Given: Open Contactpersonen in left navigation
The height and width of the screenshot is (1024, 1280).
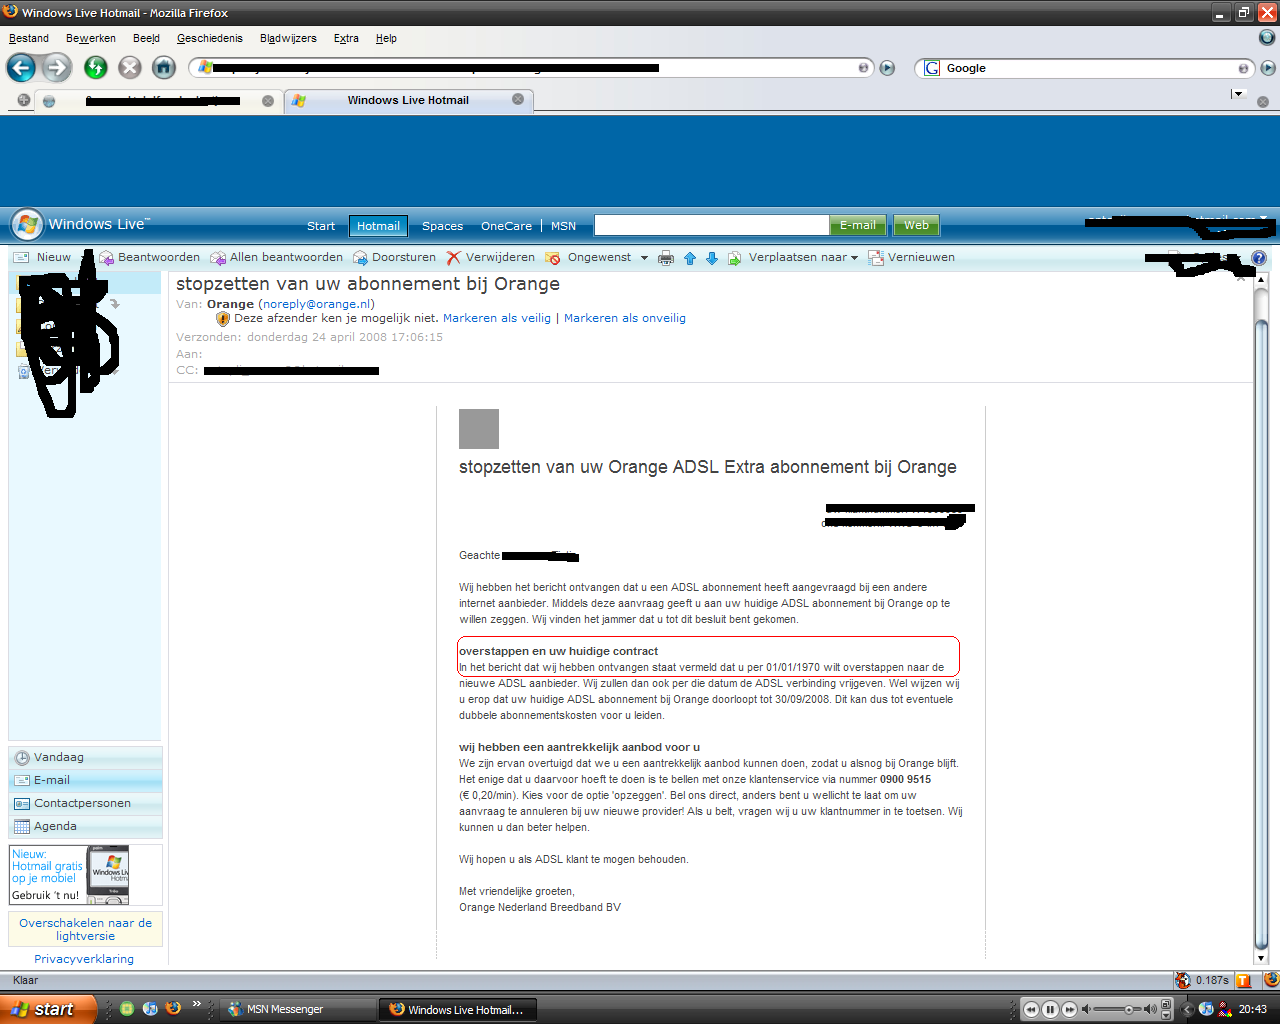Looking at the screenshot, I should coord(85,804).
